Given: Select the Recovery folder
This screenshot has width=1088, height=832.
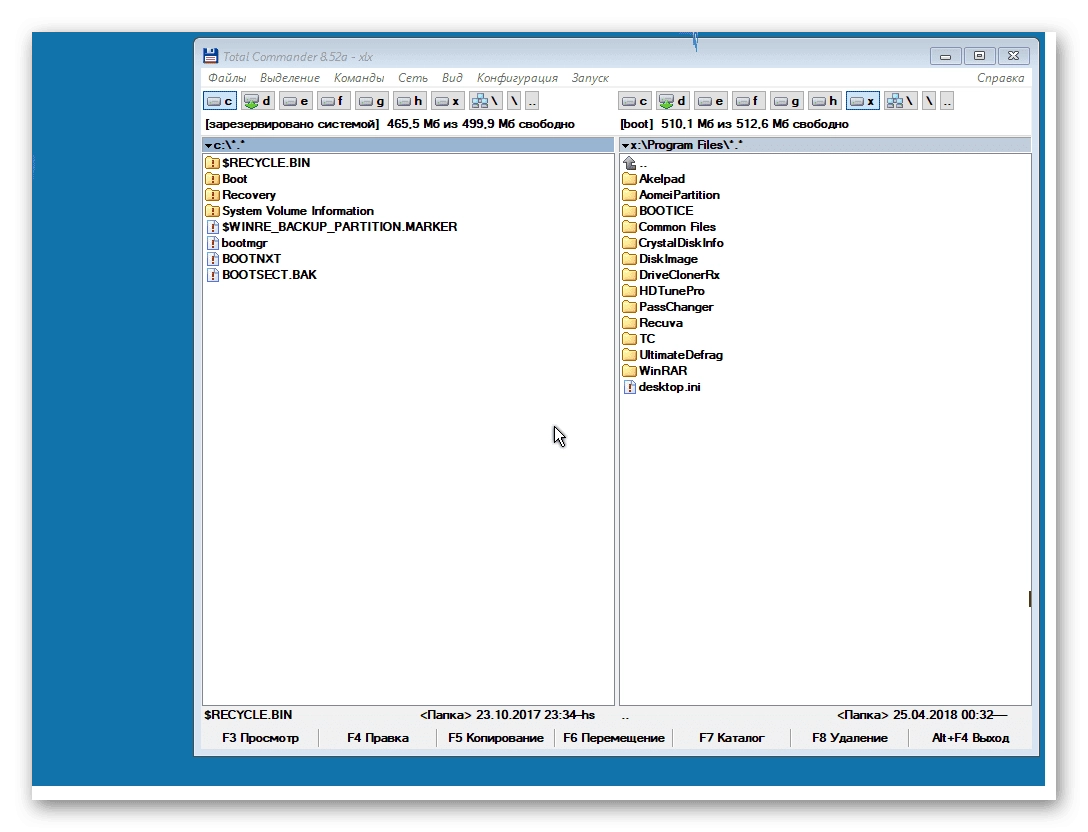Looking at the screenshot, I should point(241,195).
